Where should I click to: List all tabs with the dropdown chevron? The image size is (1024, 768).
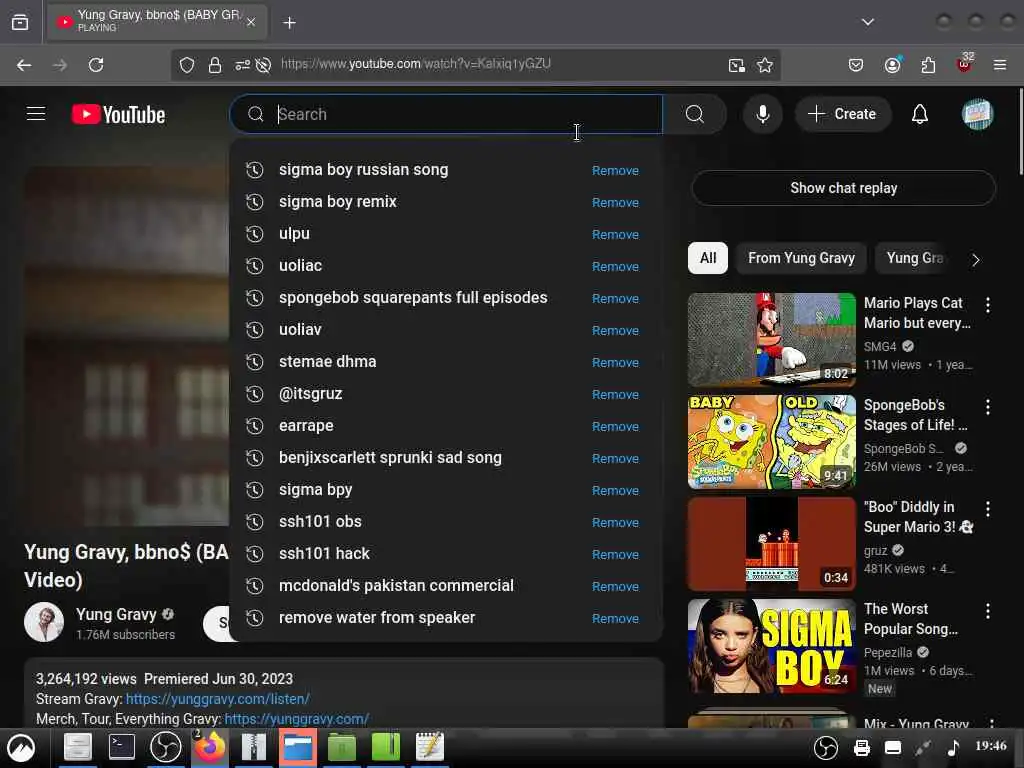[867, 22]
